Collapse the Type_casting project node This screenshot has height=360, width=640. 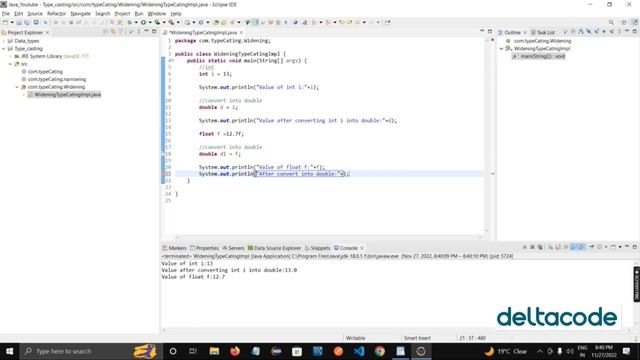pyautogui.click(x=4, y=49)
